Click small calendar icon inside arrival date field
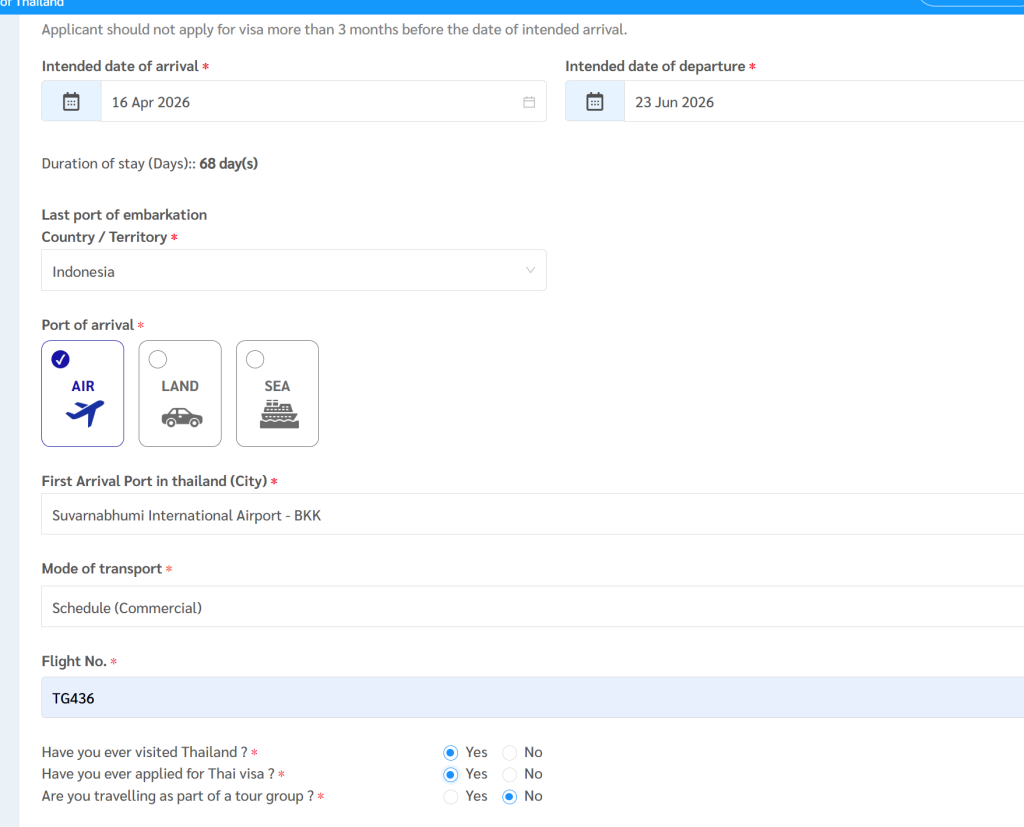The width and height of the screenshot is (1024, 827). pyautogui.click(x=529, y=102)
